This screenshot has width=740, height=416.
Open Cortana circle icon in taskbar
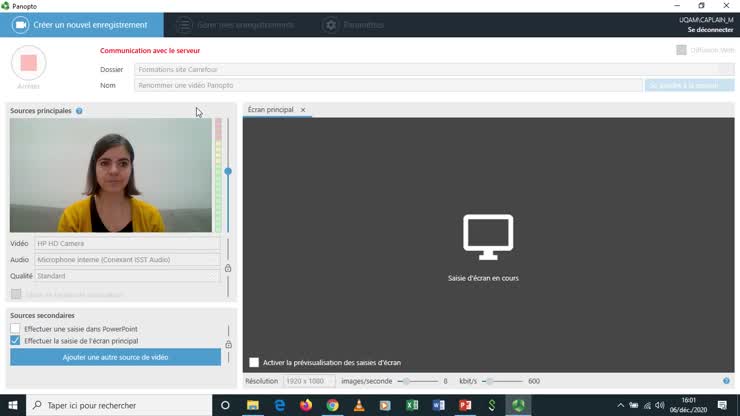tap(225, 405)
